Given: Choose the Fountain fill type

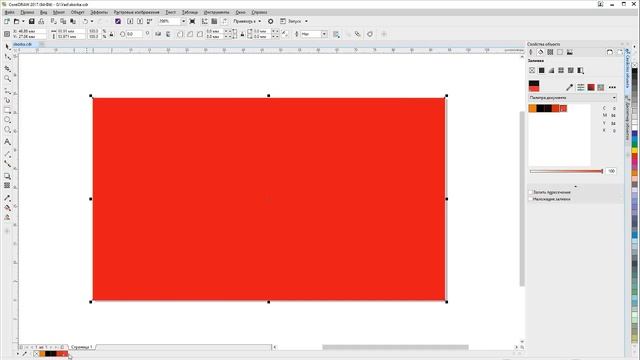Looking at the screenshot, I should pyautogui.click(x=551, y=71).
